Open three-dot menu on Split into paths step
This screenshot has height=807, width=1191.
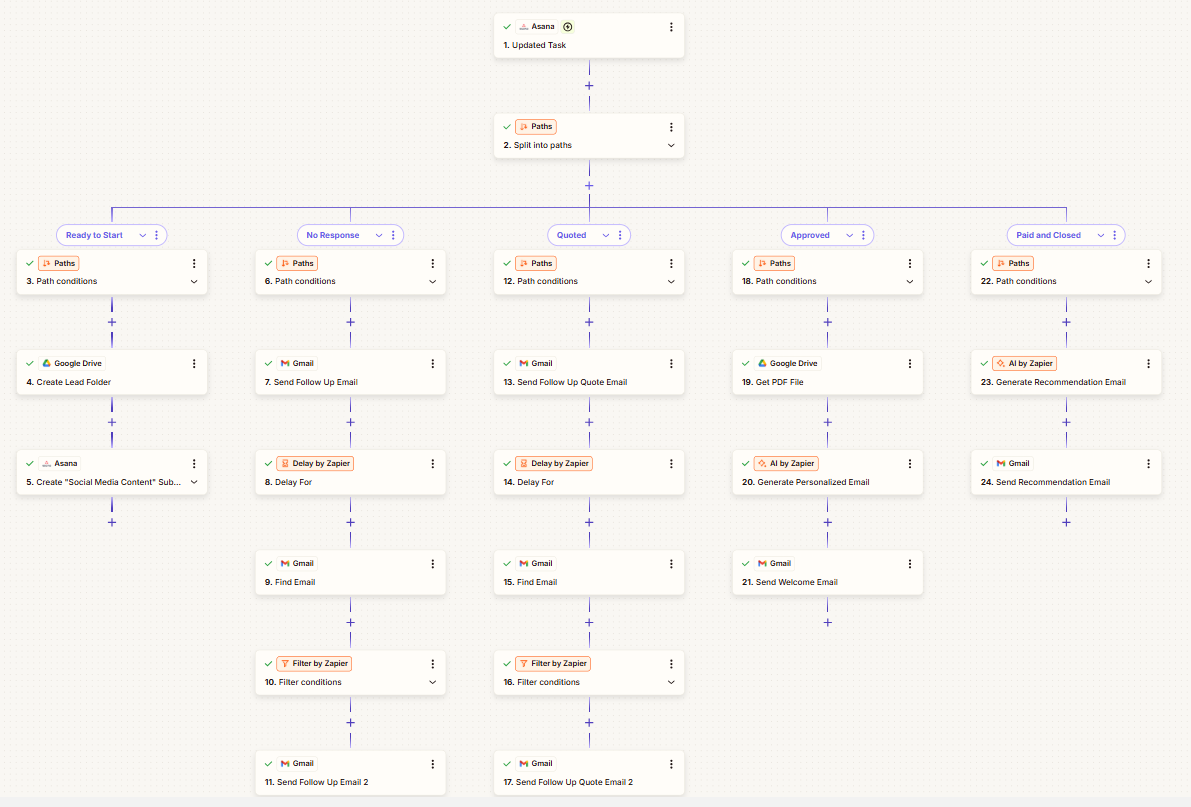[x=671, y=127]
